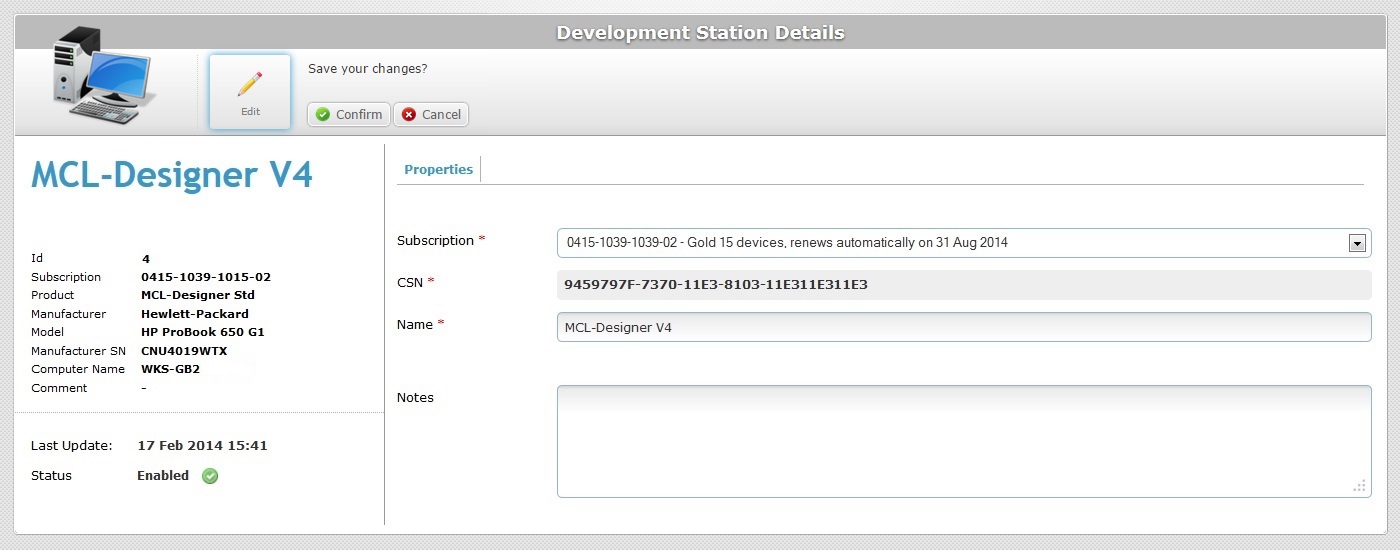
Task: Click the Edit pencil button
Action: [x=250, y=92]
